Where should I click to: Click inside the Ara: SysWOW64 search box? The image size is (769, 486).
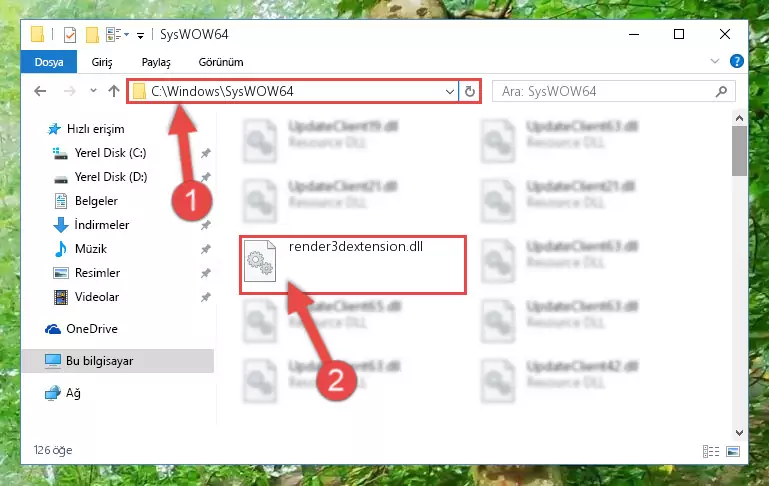coord(603,91)
